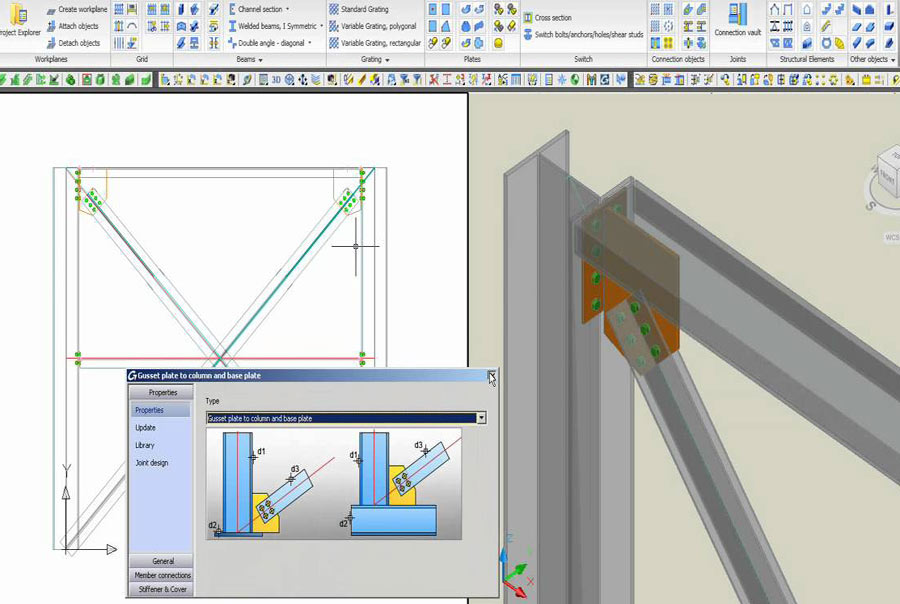
Task: Select Joint design in properties list
Action: (152, 462)
